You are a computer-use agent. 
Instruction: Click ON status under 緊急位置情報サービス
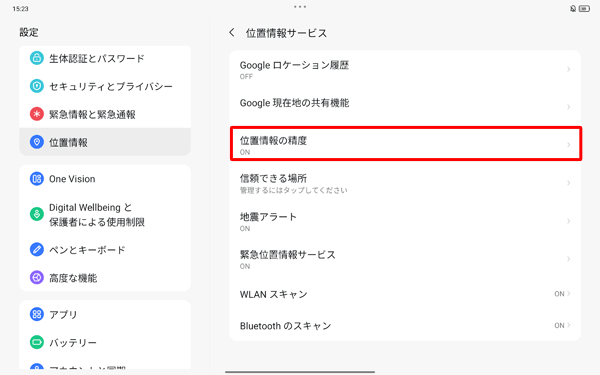(x=245, y=266)
